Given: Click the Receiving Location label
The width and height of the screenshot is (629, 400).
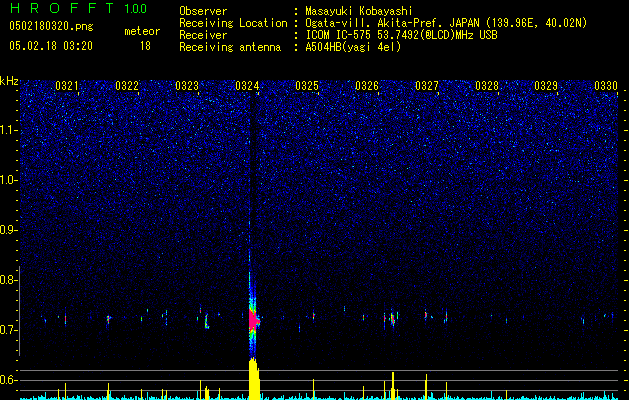Looking at the screenshot, I should point(233,23).
